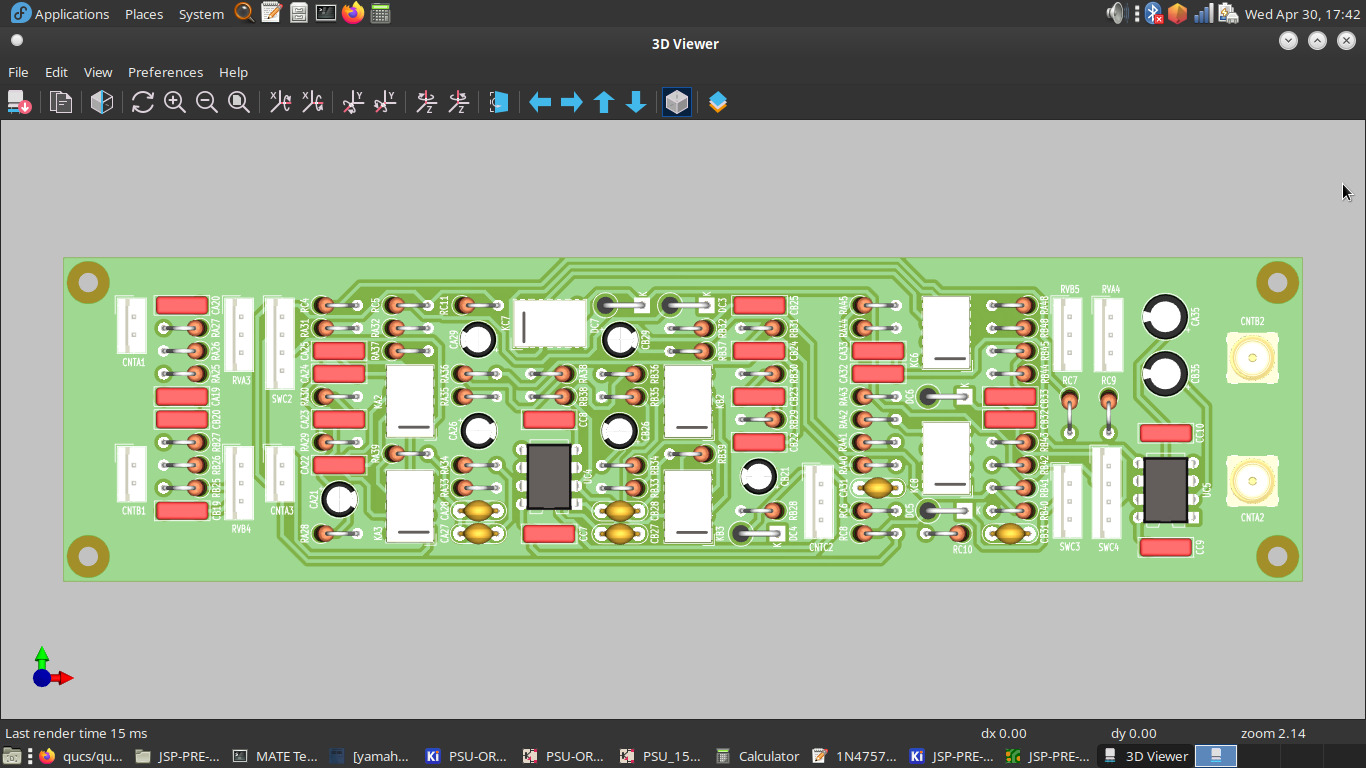Click the CA35 capacitor on the board
Viewport: 1366px width, 768px height.
[1164, 317]
